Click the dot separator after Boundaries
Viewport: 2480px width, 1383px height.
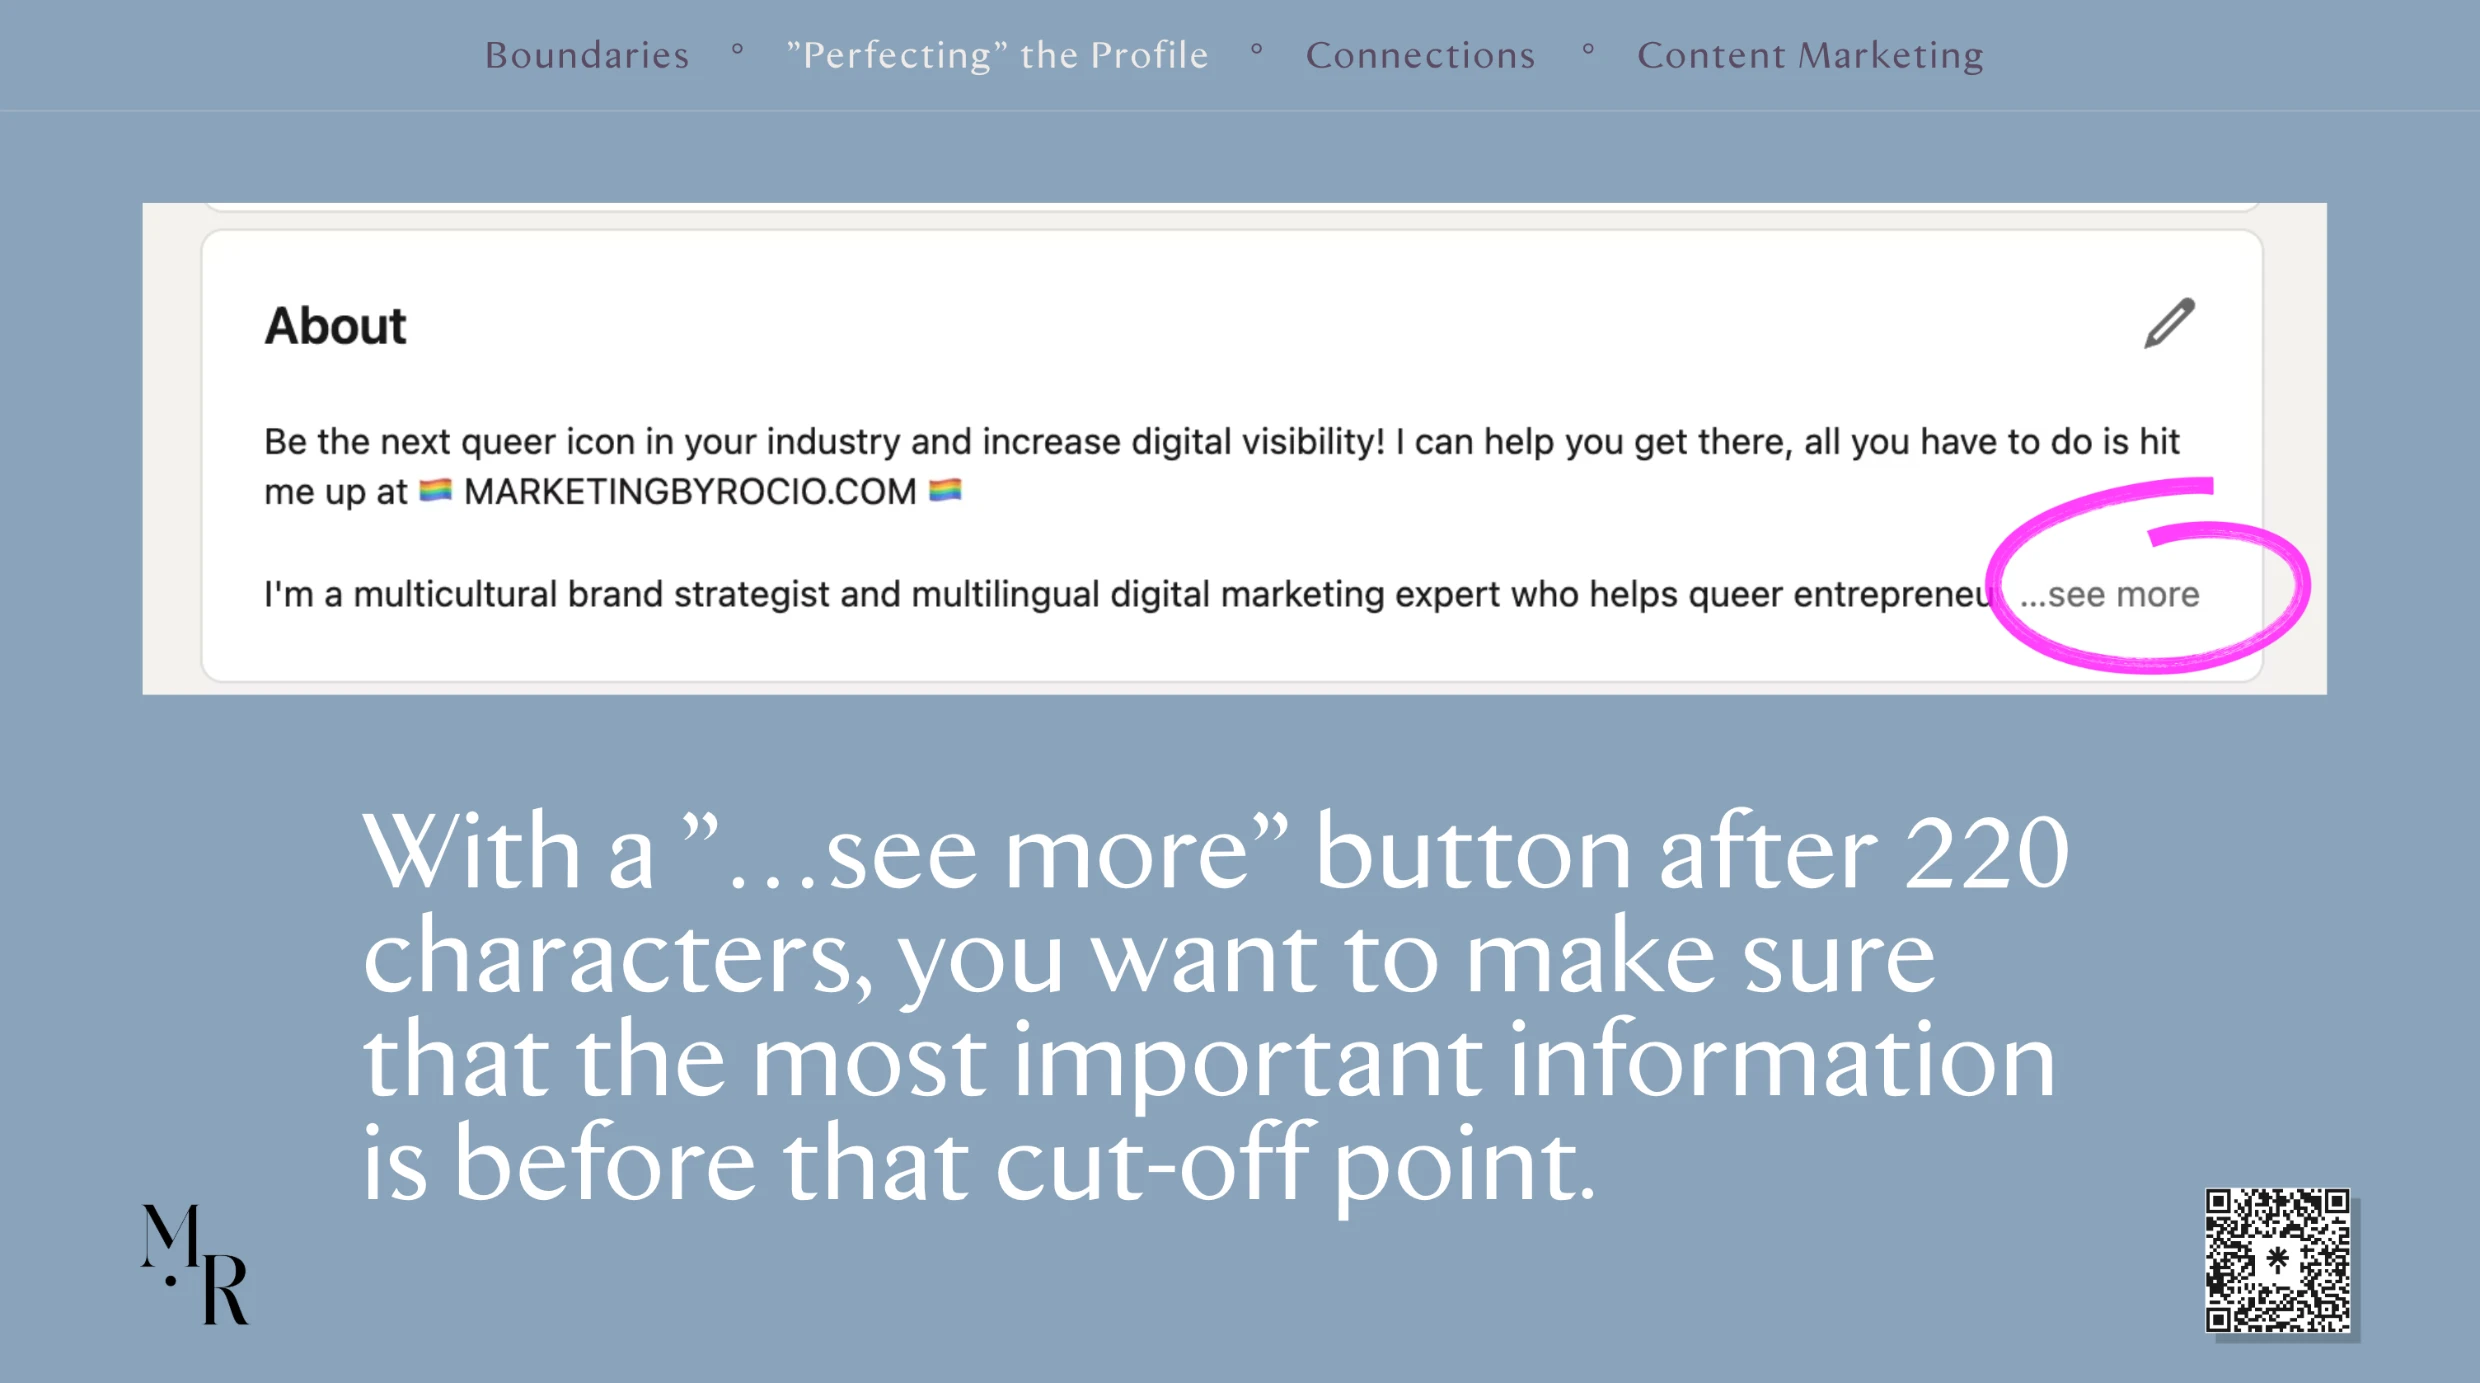coord(737,49)
